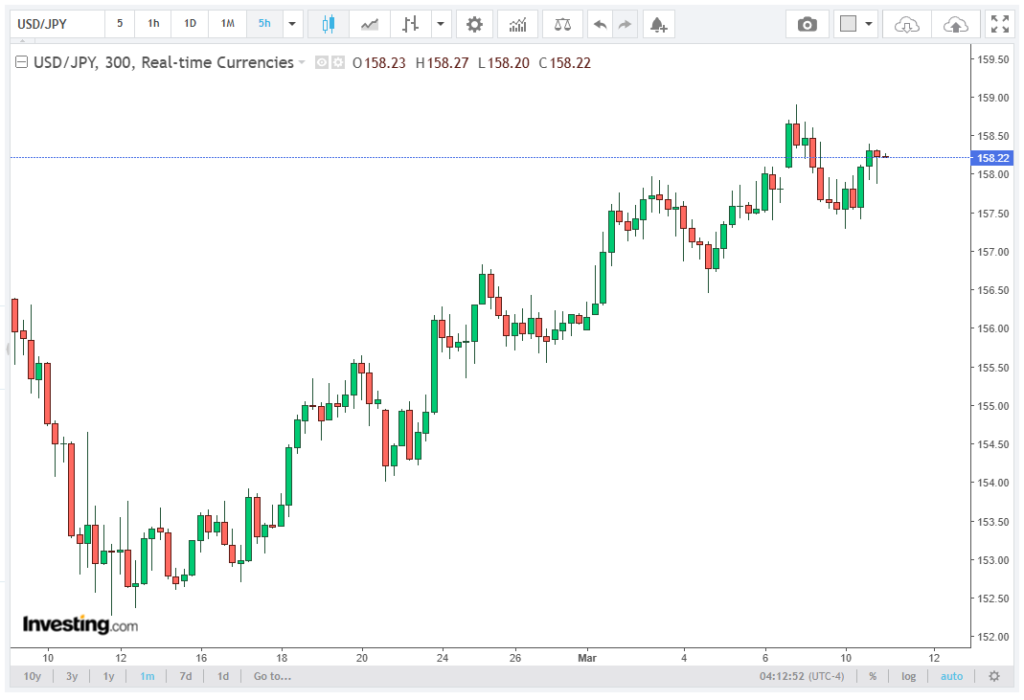Open the time interval dropdown arrow
The image size is (1024, 700).
click(292, 24)
